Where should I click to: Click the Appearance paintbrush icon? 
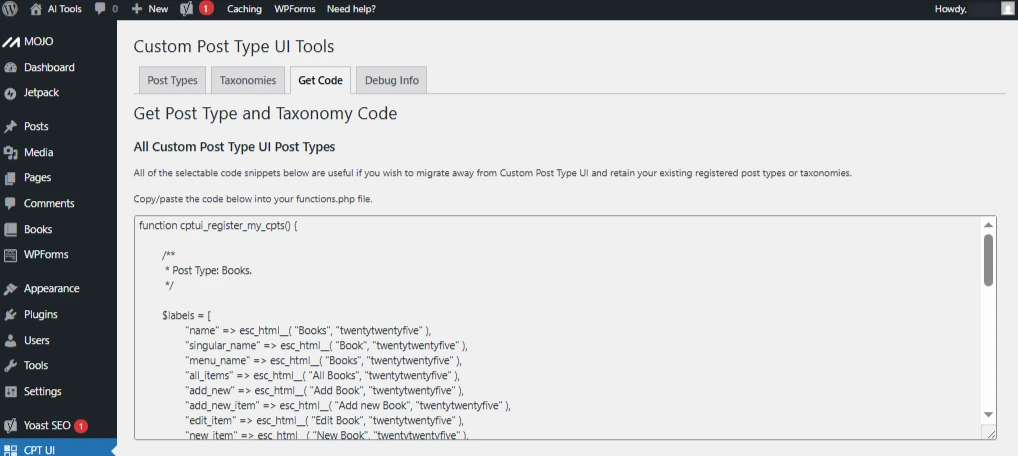tap(11, 289)
